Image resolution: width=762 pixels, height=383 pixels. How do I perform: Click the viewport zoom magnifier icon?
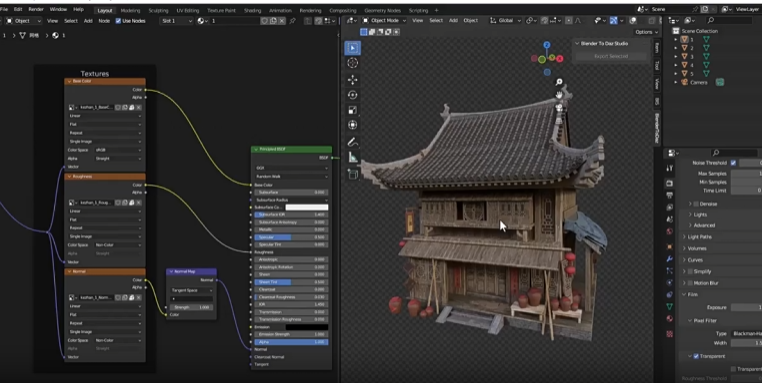(559, 82)
